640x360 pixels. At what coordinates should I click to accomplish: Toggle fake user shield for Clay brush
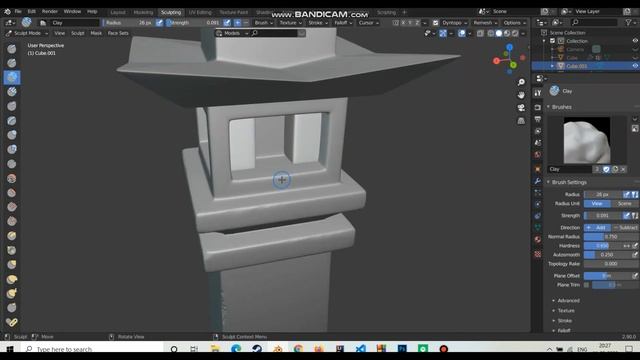pyautogui.click(x=606, y=169)
